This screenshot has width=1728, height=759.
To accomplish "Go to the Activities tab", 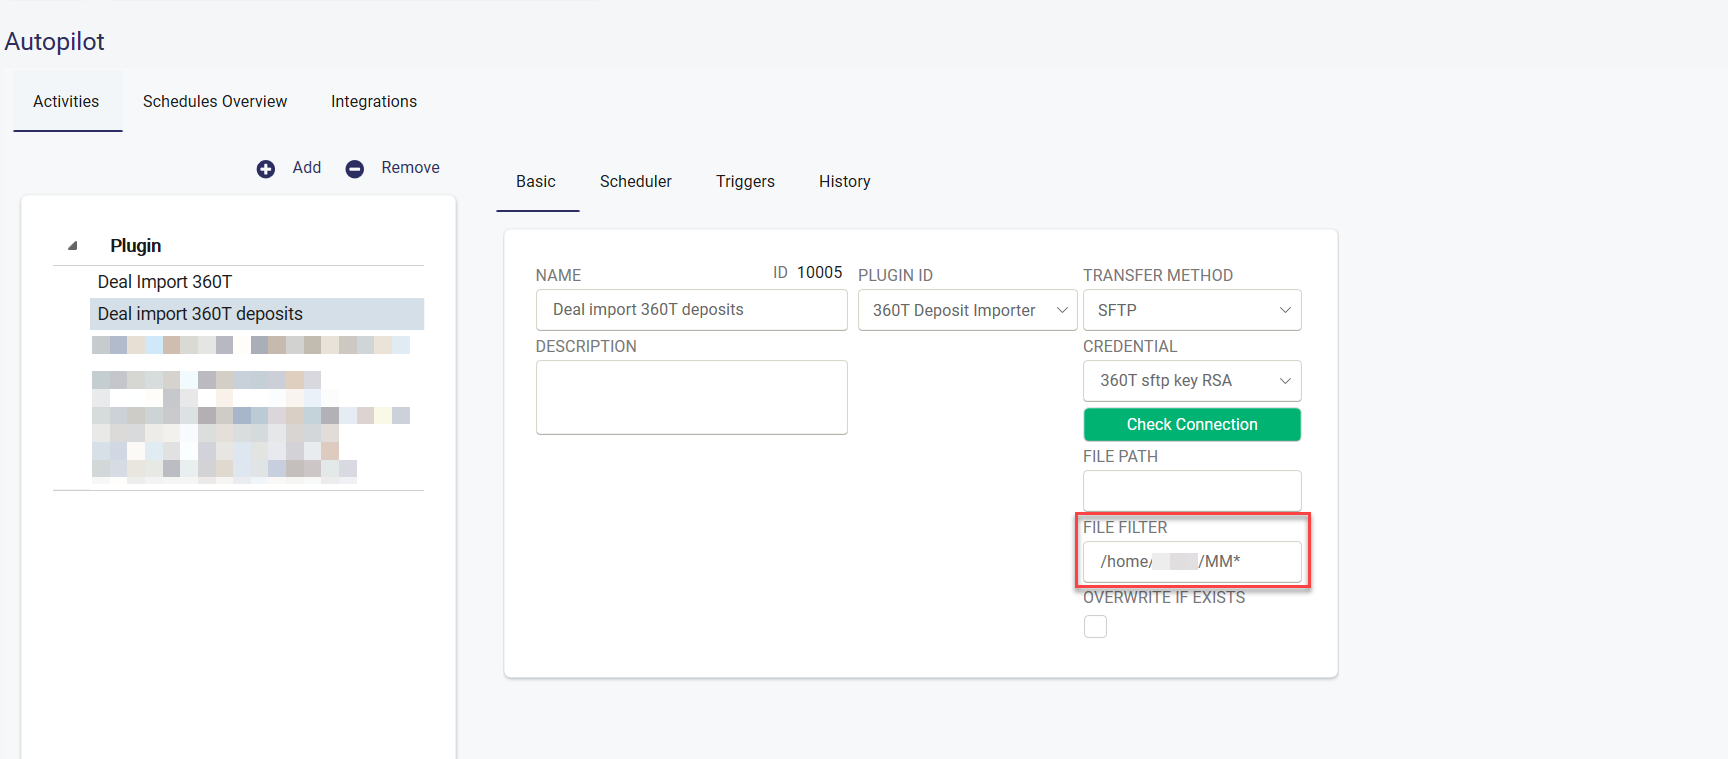I will pyautogui.click(x=66, y=101).
